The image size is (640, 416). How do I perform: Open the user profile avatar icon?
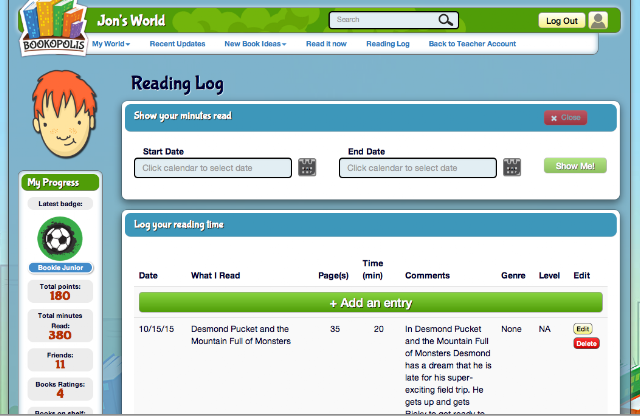tap(598, 20)
